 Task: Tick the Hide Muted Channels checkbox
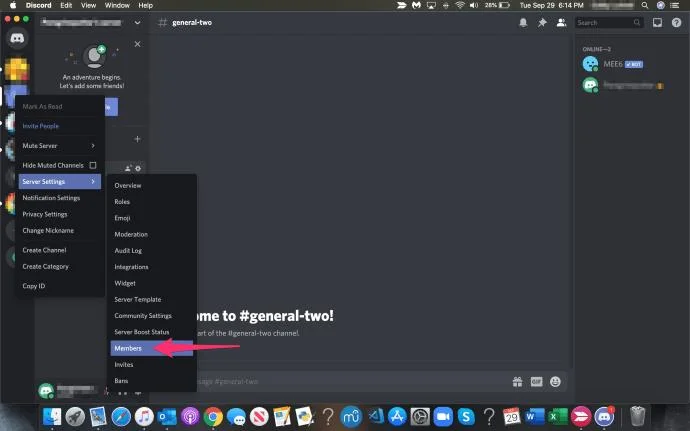[93, 165]
